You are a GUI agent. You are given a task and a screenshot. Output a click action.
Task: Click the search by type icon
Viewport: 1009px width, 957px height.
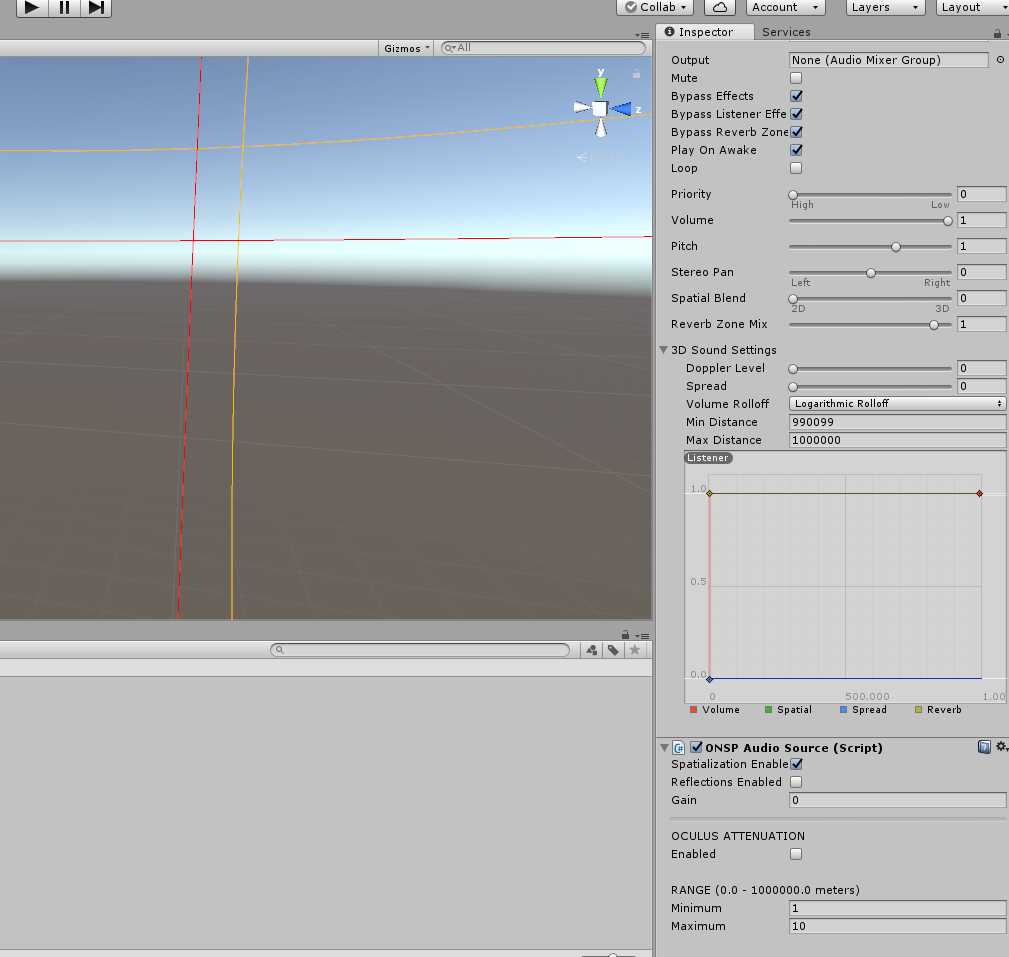point(592,650)
